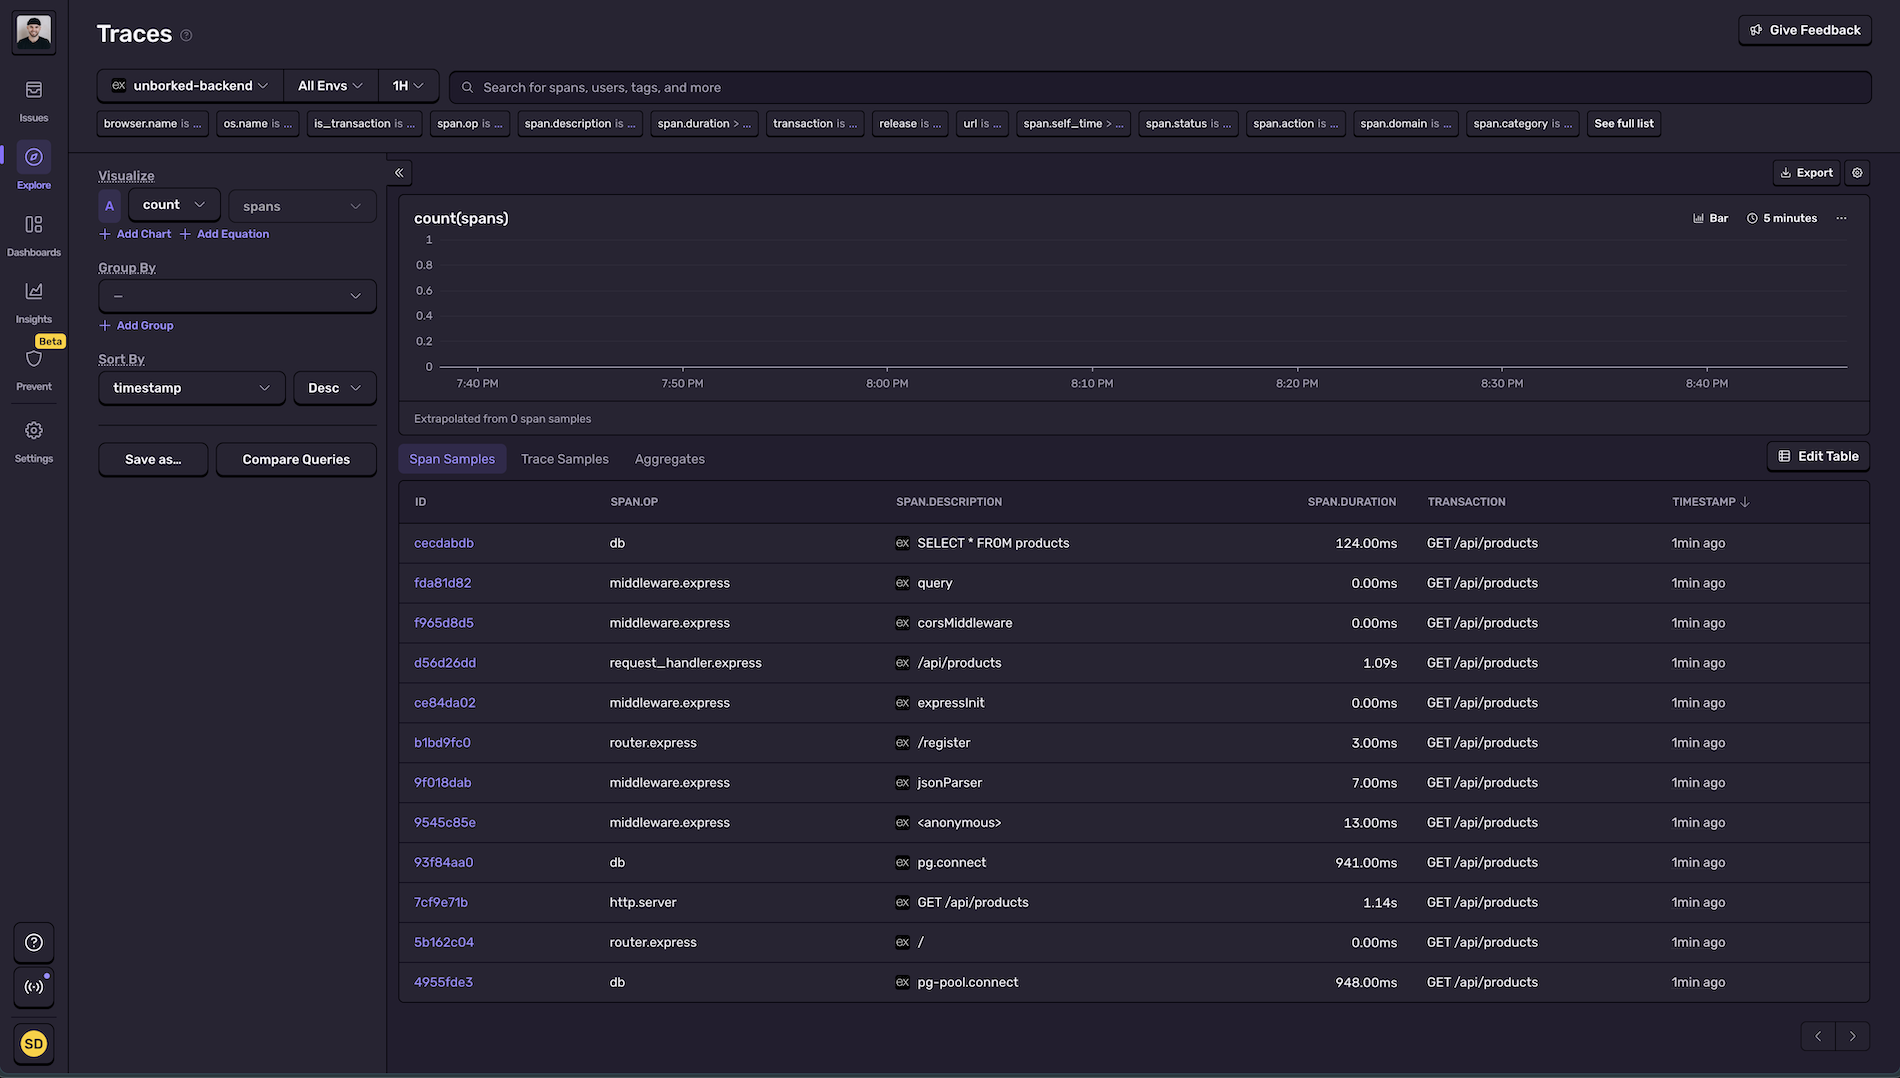Expand the Group By dropdown
The image size is (1900, 1078).
click(237, 296)
